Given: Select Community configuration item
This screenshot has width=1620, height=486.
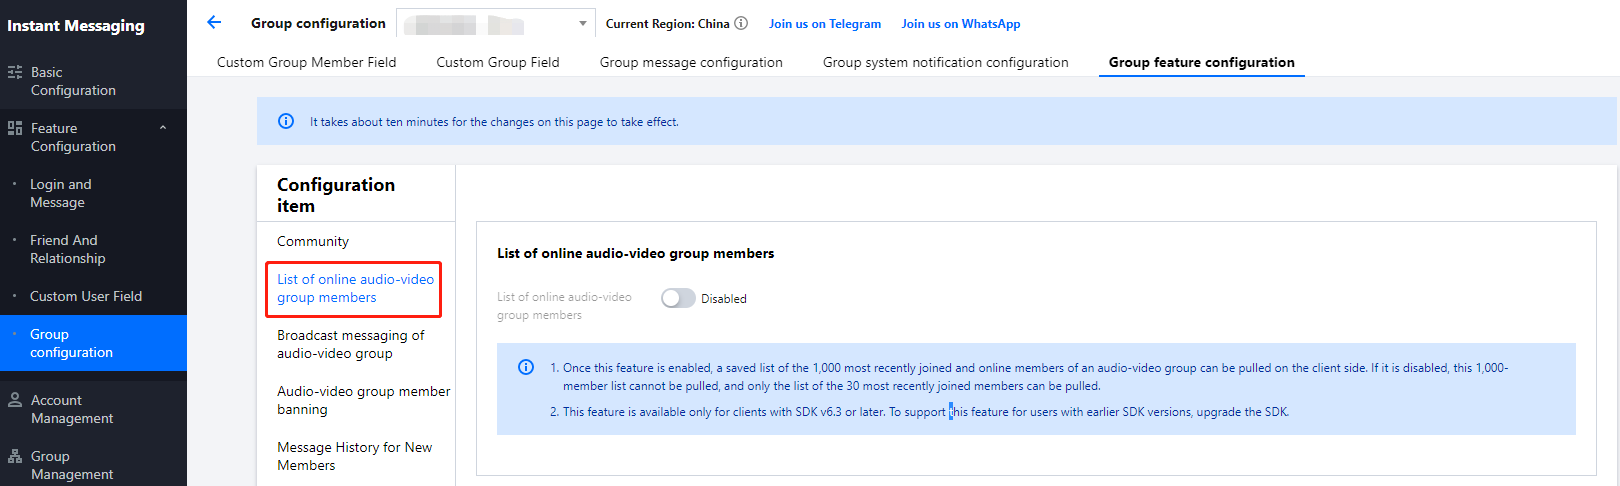Looking at the screenshot, I should 313,241.
